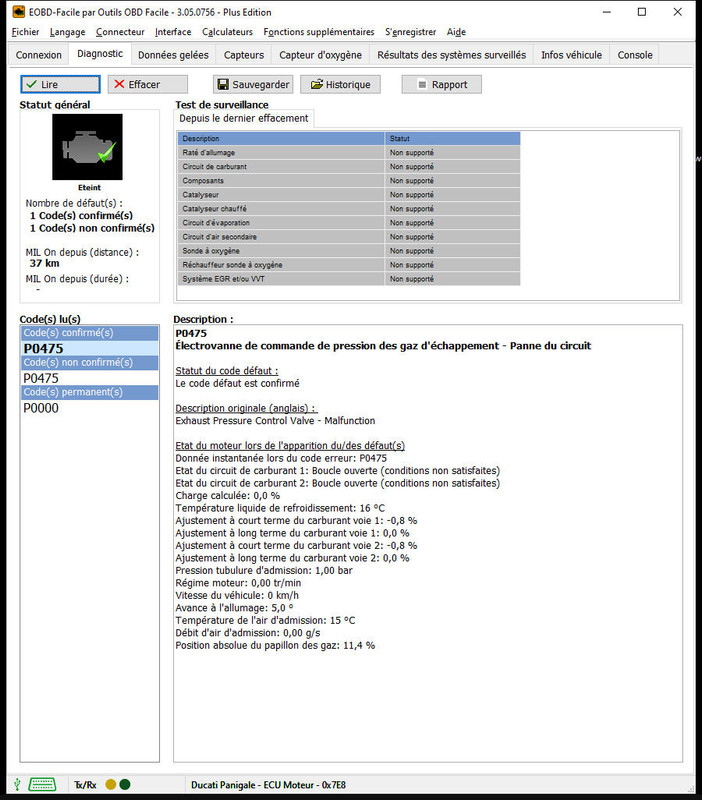Click Code(s) confirmé(s) list header

[89, 333]
